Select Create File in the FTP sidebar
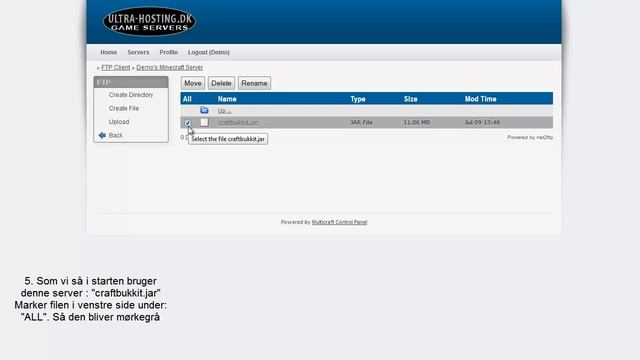Image resolution: width=640 pixels, height=360 pixels. pyautogui.click(x=124, y=108)
